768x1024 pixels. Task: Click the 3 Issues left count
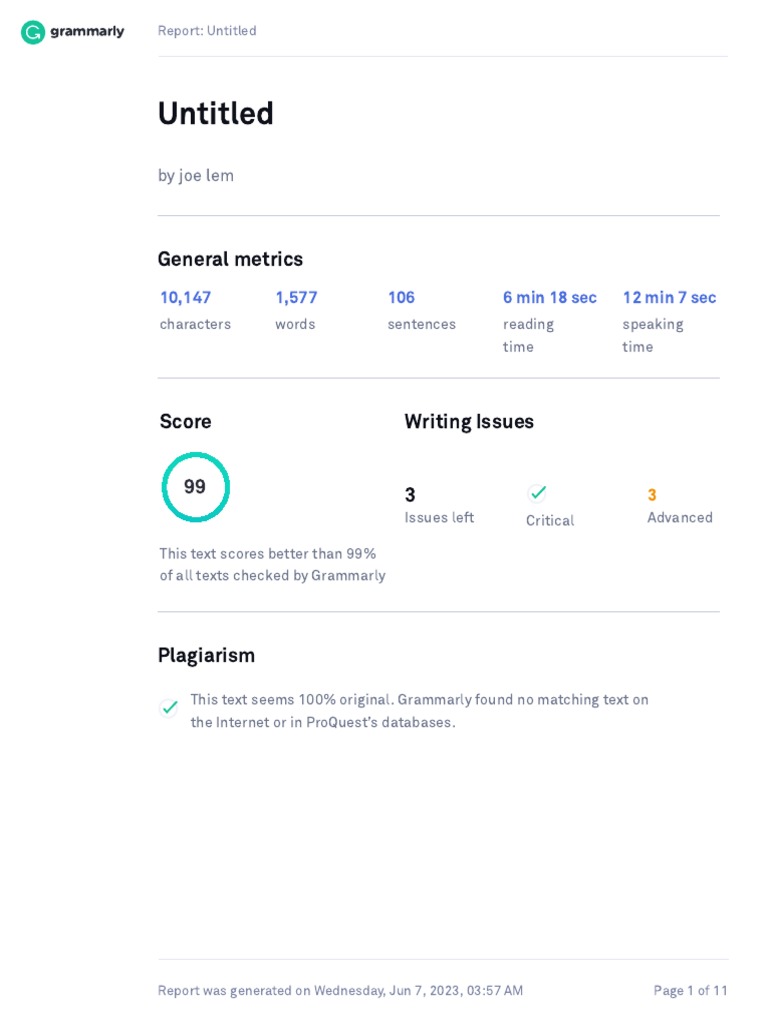pyautogui.click(x=410, y=495)
